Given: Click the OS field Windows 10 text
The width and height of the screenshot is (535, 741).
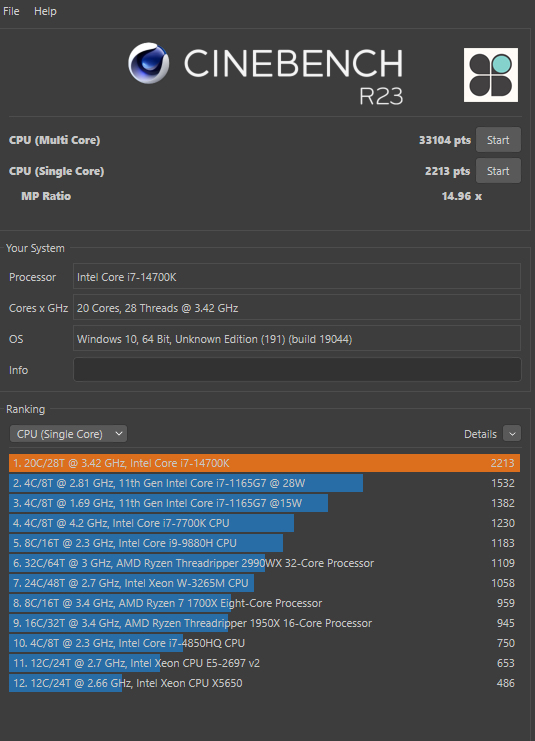Looking at the screenshot, I should (x=297, y=338).
